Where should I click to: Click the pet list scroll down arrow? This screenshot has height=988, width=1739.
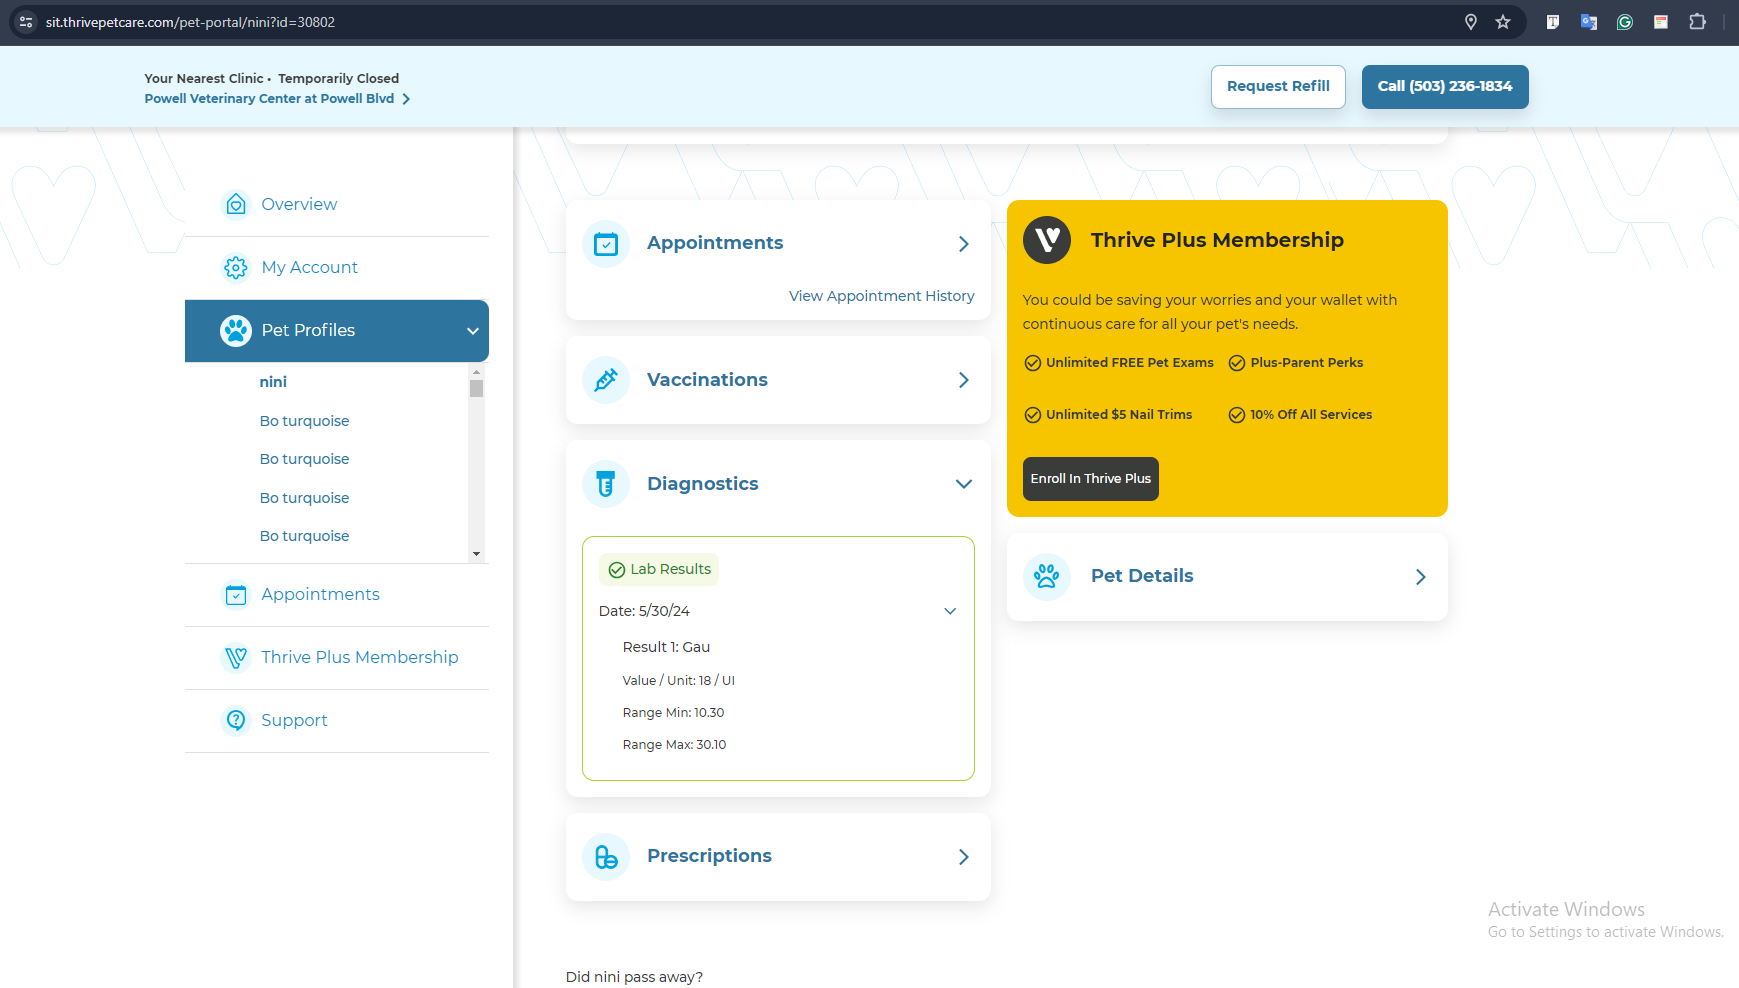pyautogui.click(x=476, y=554)
